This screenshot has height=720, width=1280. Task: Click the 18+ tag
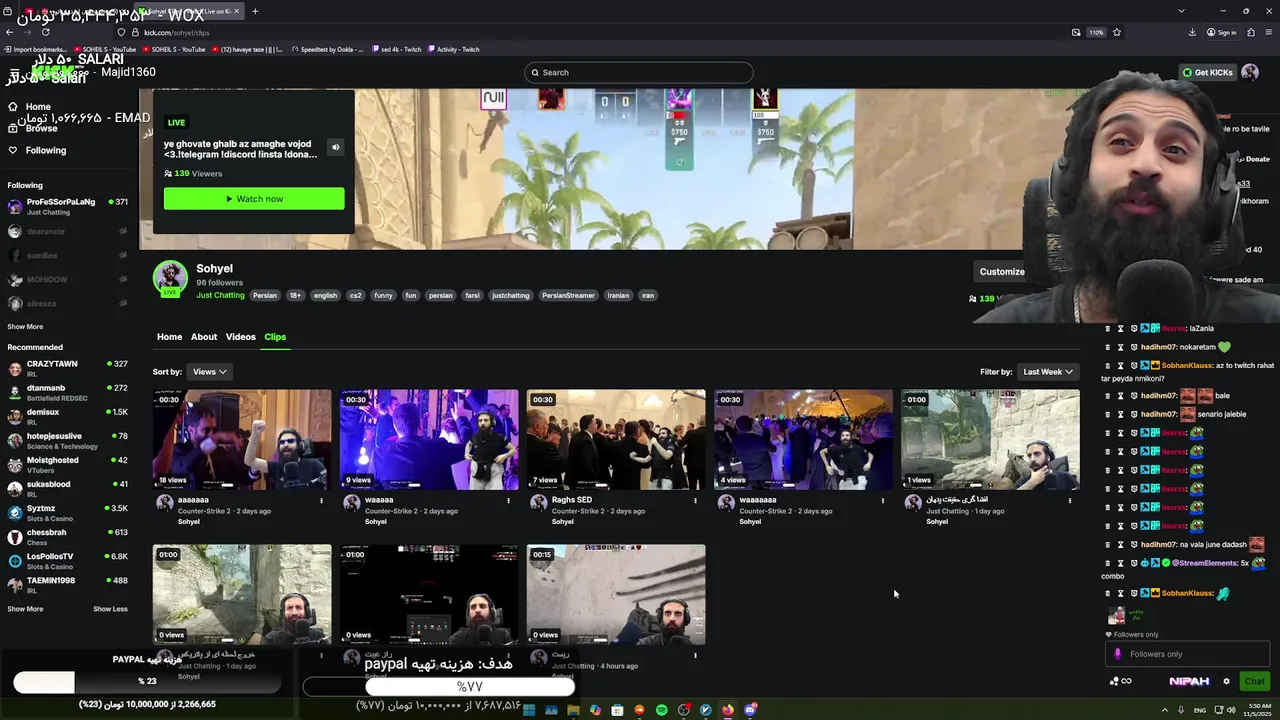click(295, 296)
